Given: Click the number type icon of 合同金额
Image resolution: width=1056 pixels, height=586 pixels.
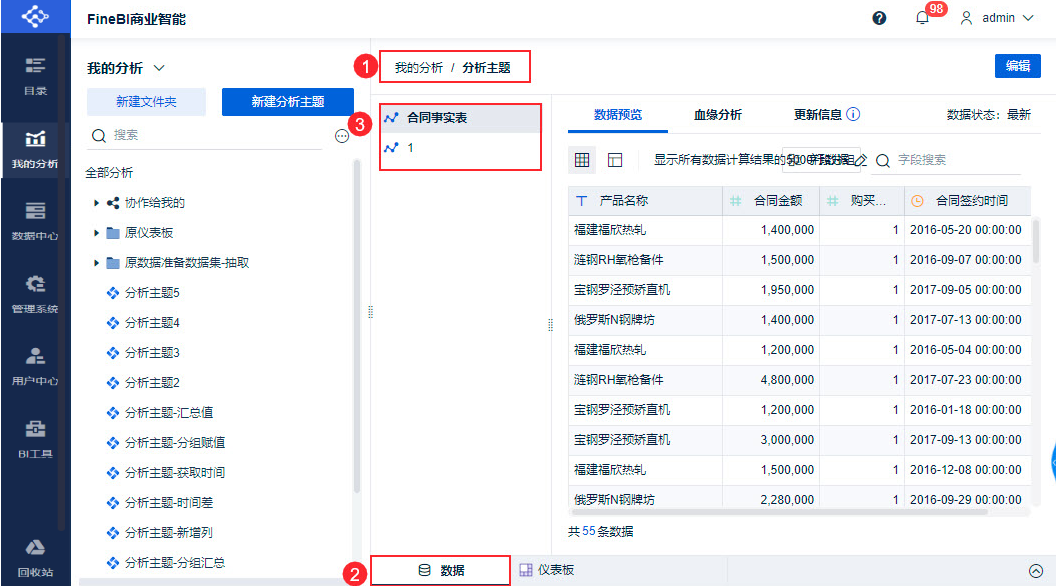Looking at the screenshot, I should [735, 201].
